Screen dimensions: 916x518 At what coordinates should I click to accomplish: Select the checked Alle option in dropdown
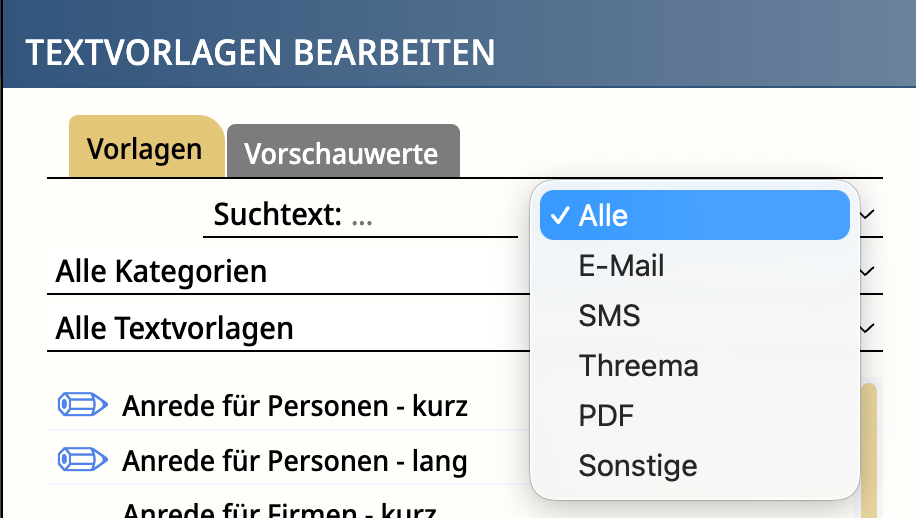695,215
